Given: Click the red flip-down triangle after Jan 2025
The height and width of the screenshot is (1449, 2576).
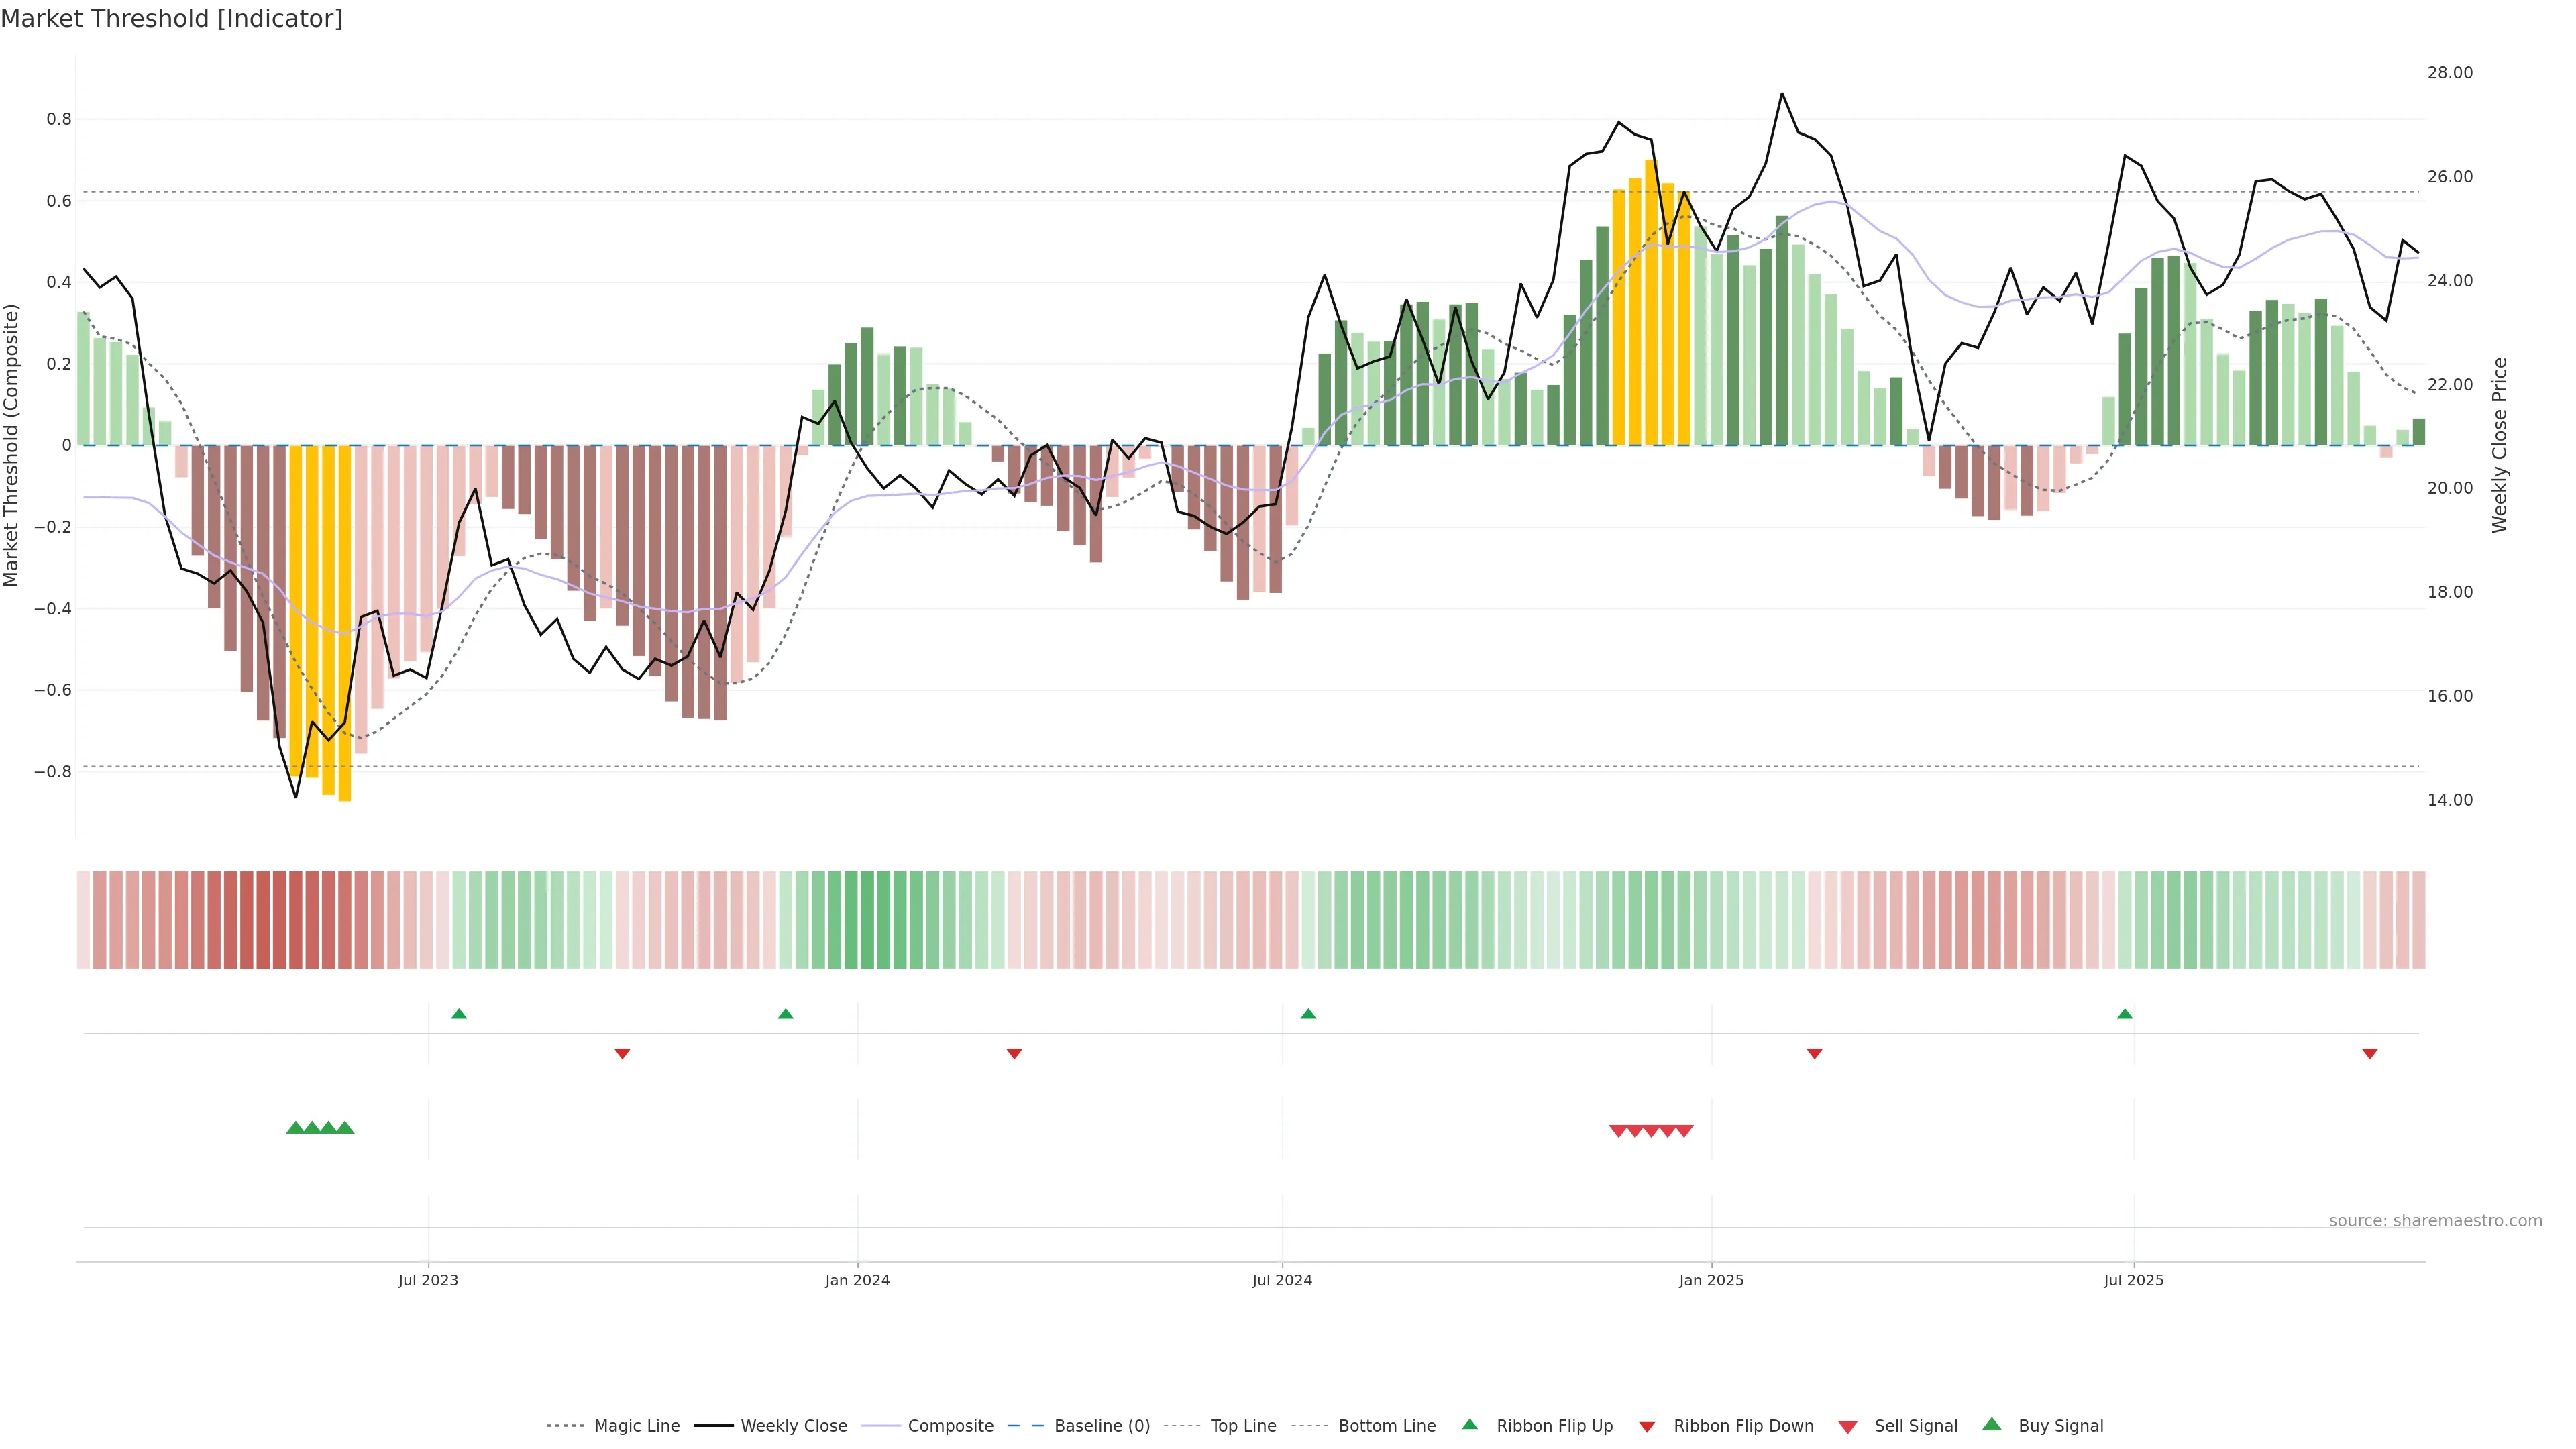Looking at the screenshot, I should coord(1814,1053).
